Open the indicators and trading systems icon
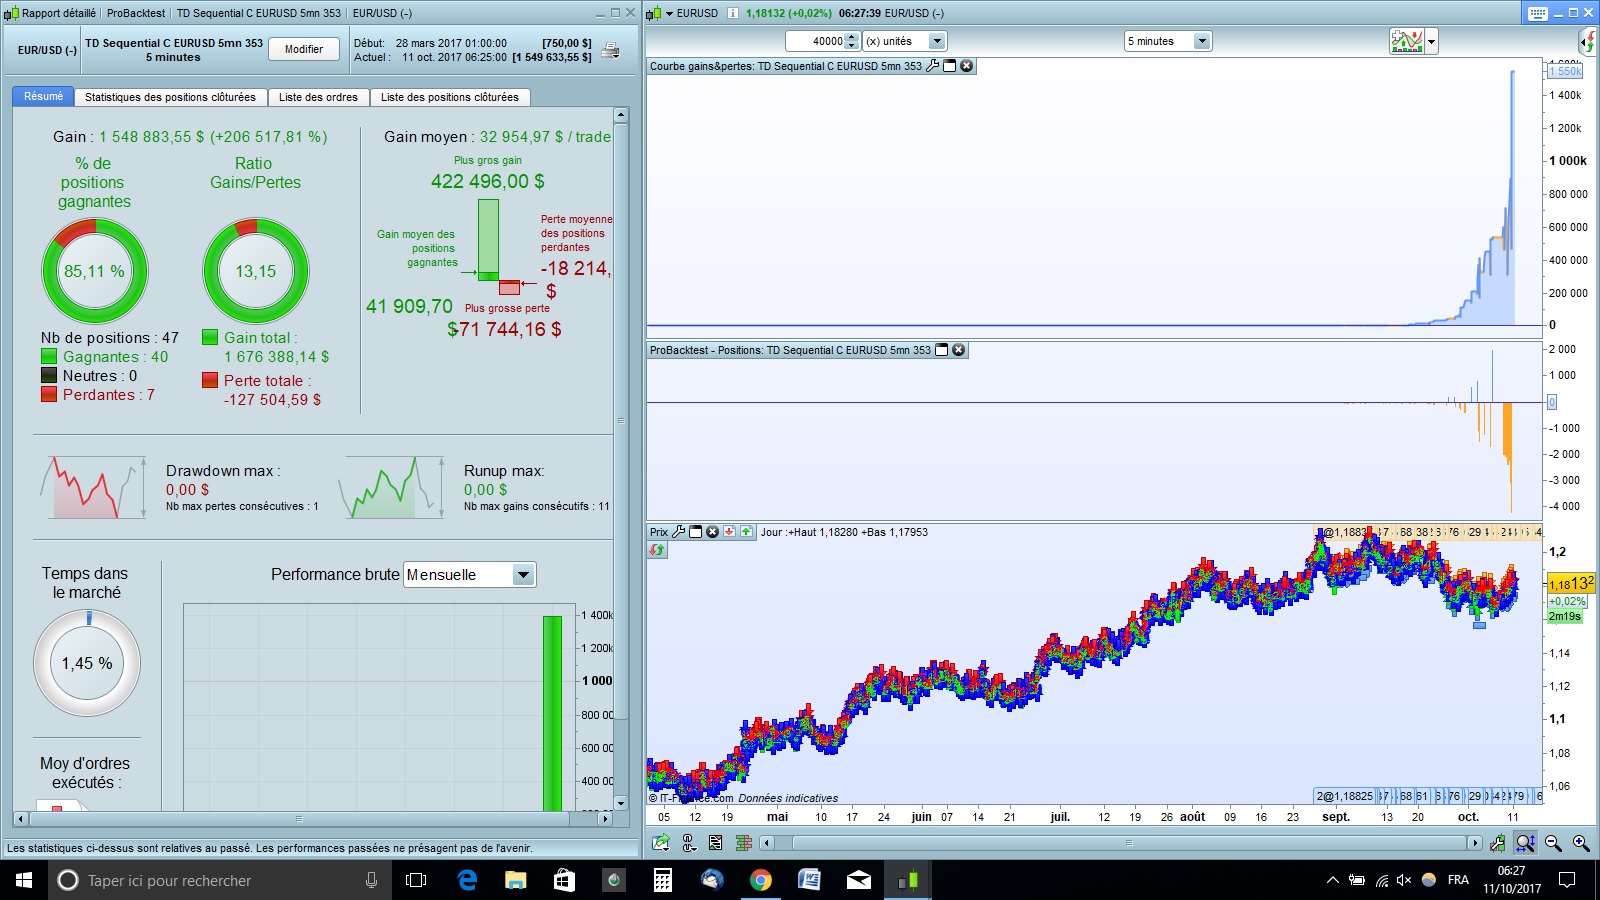 coord(1407,41)
